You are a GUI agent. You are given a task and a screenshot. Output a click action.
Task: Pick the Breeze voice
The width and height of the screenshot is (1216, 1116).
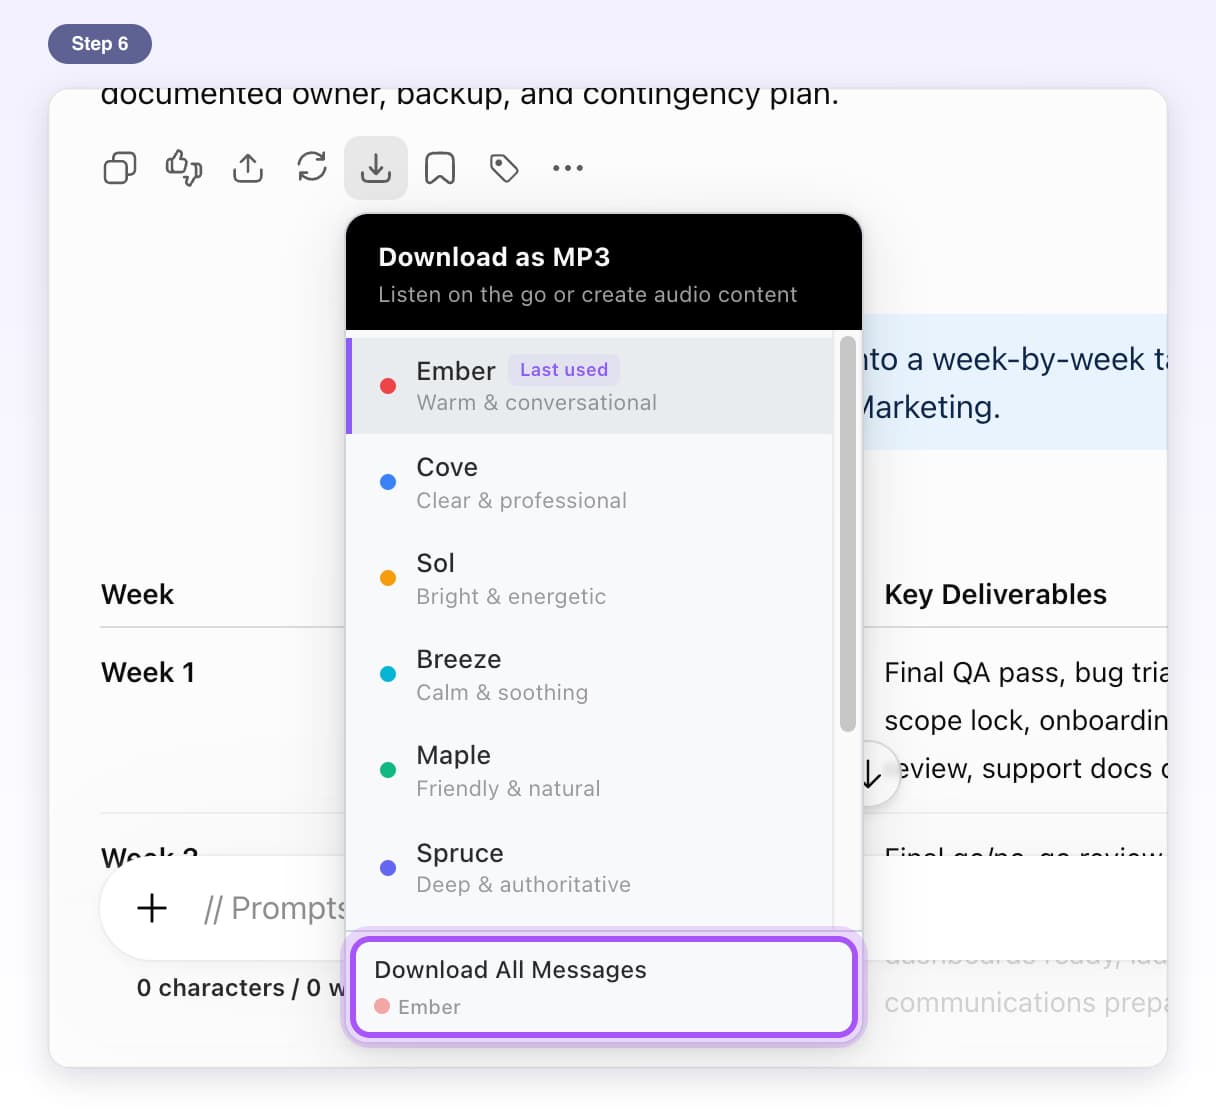590,675
